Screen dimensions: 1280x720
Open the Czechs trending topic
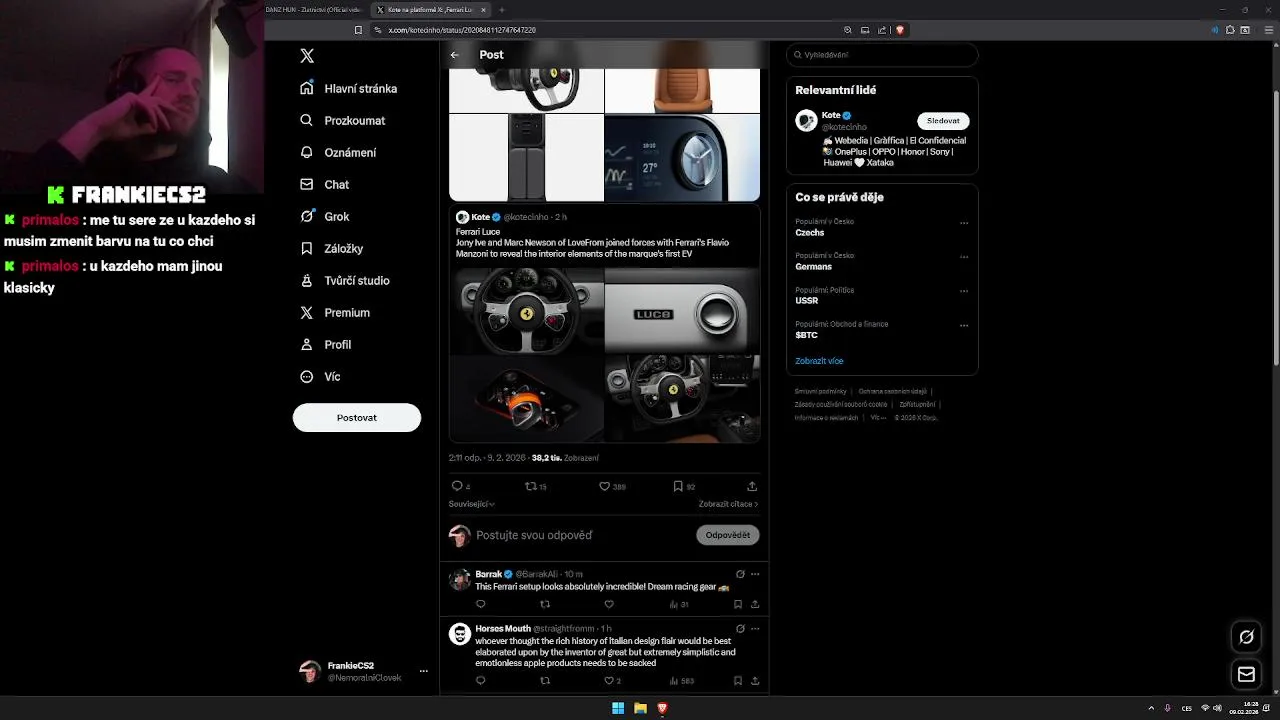[810, 232]
